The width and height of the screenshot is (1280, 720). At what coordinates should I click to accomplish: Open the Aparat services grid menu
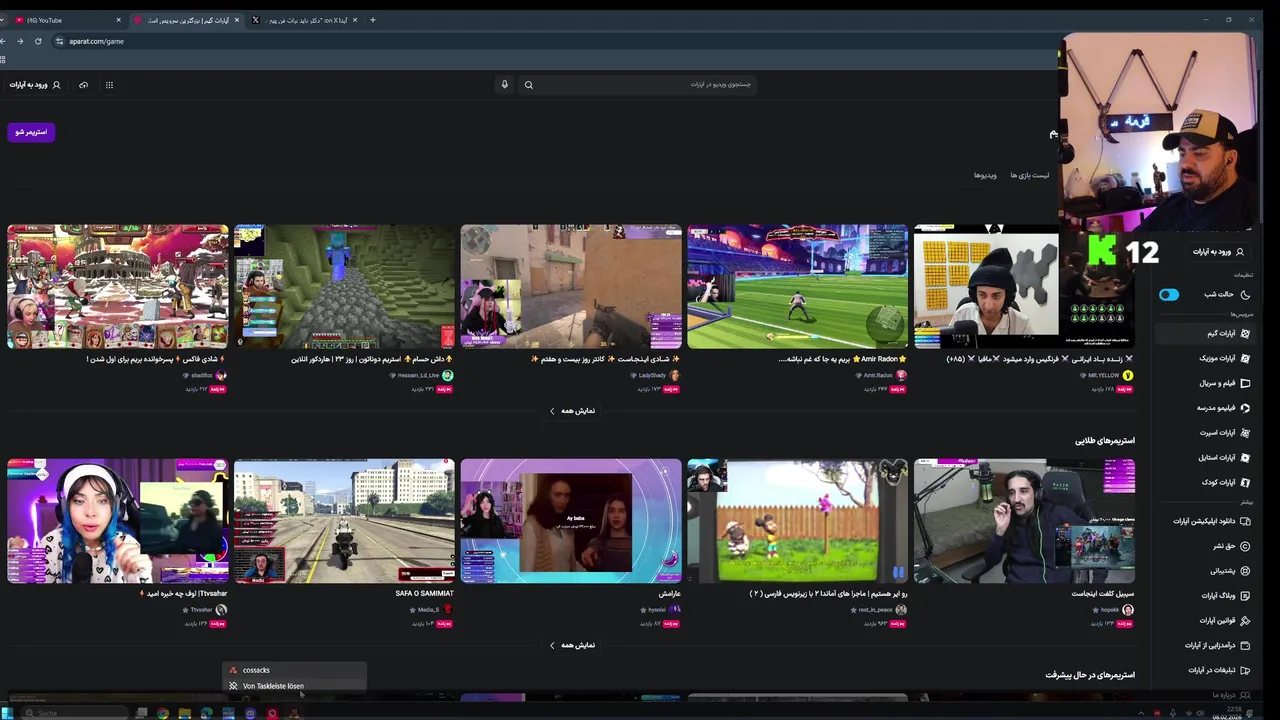(x=109, y=85)
